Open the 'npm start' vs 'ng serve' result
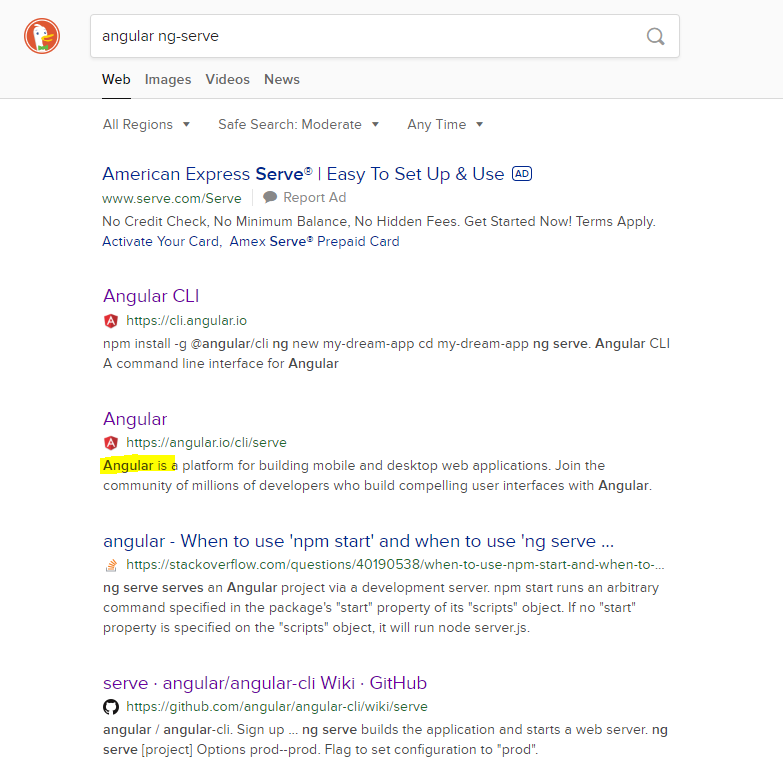 (x=358, y=541)
